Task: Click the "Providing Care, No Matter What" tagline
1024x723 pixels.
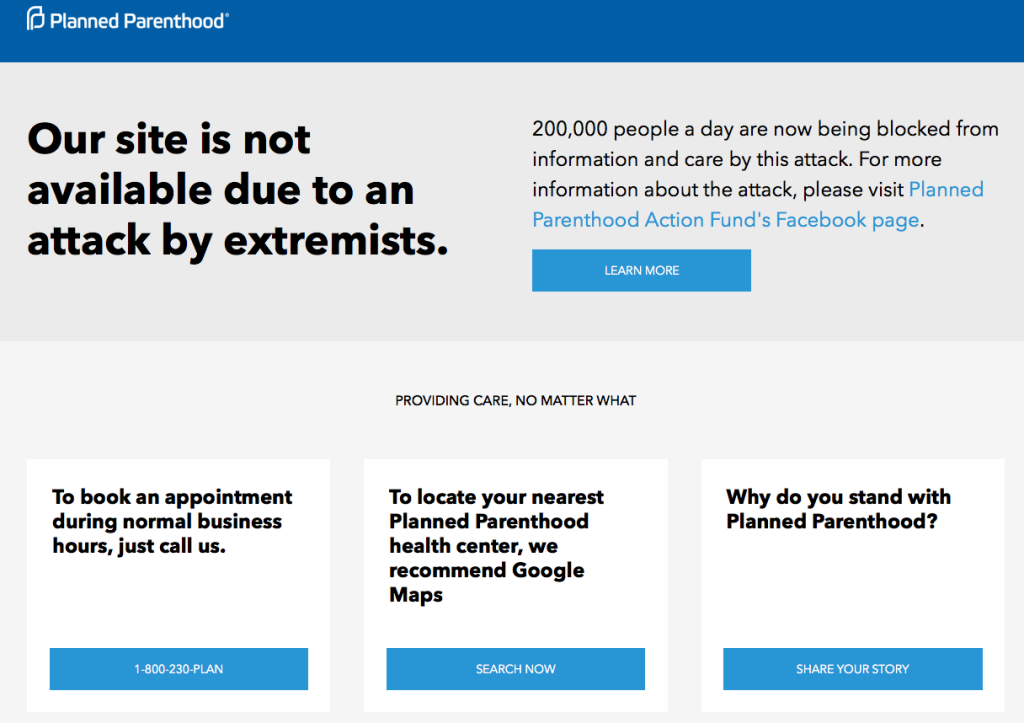Action: coord(515,401)
